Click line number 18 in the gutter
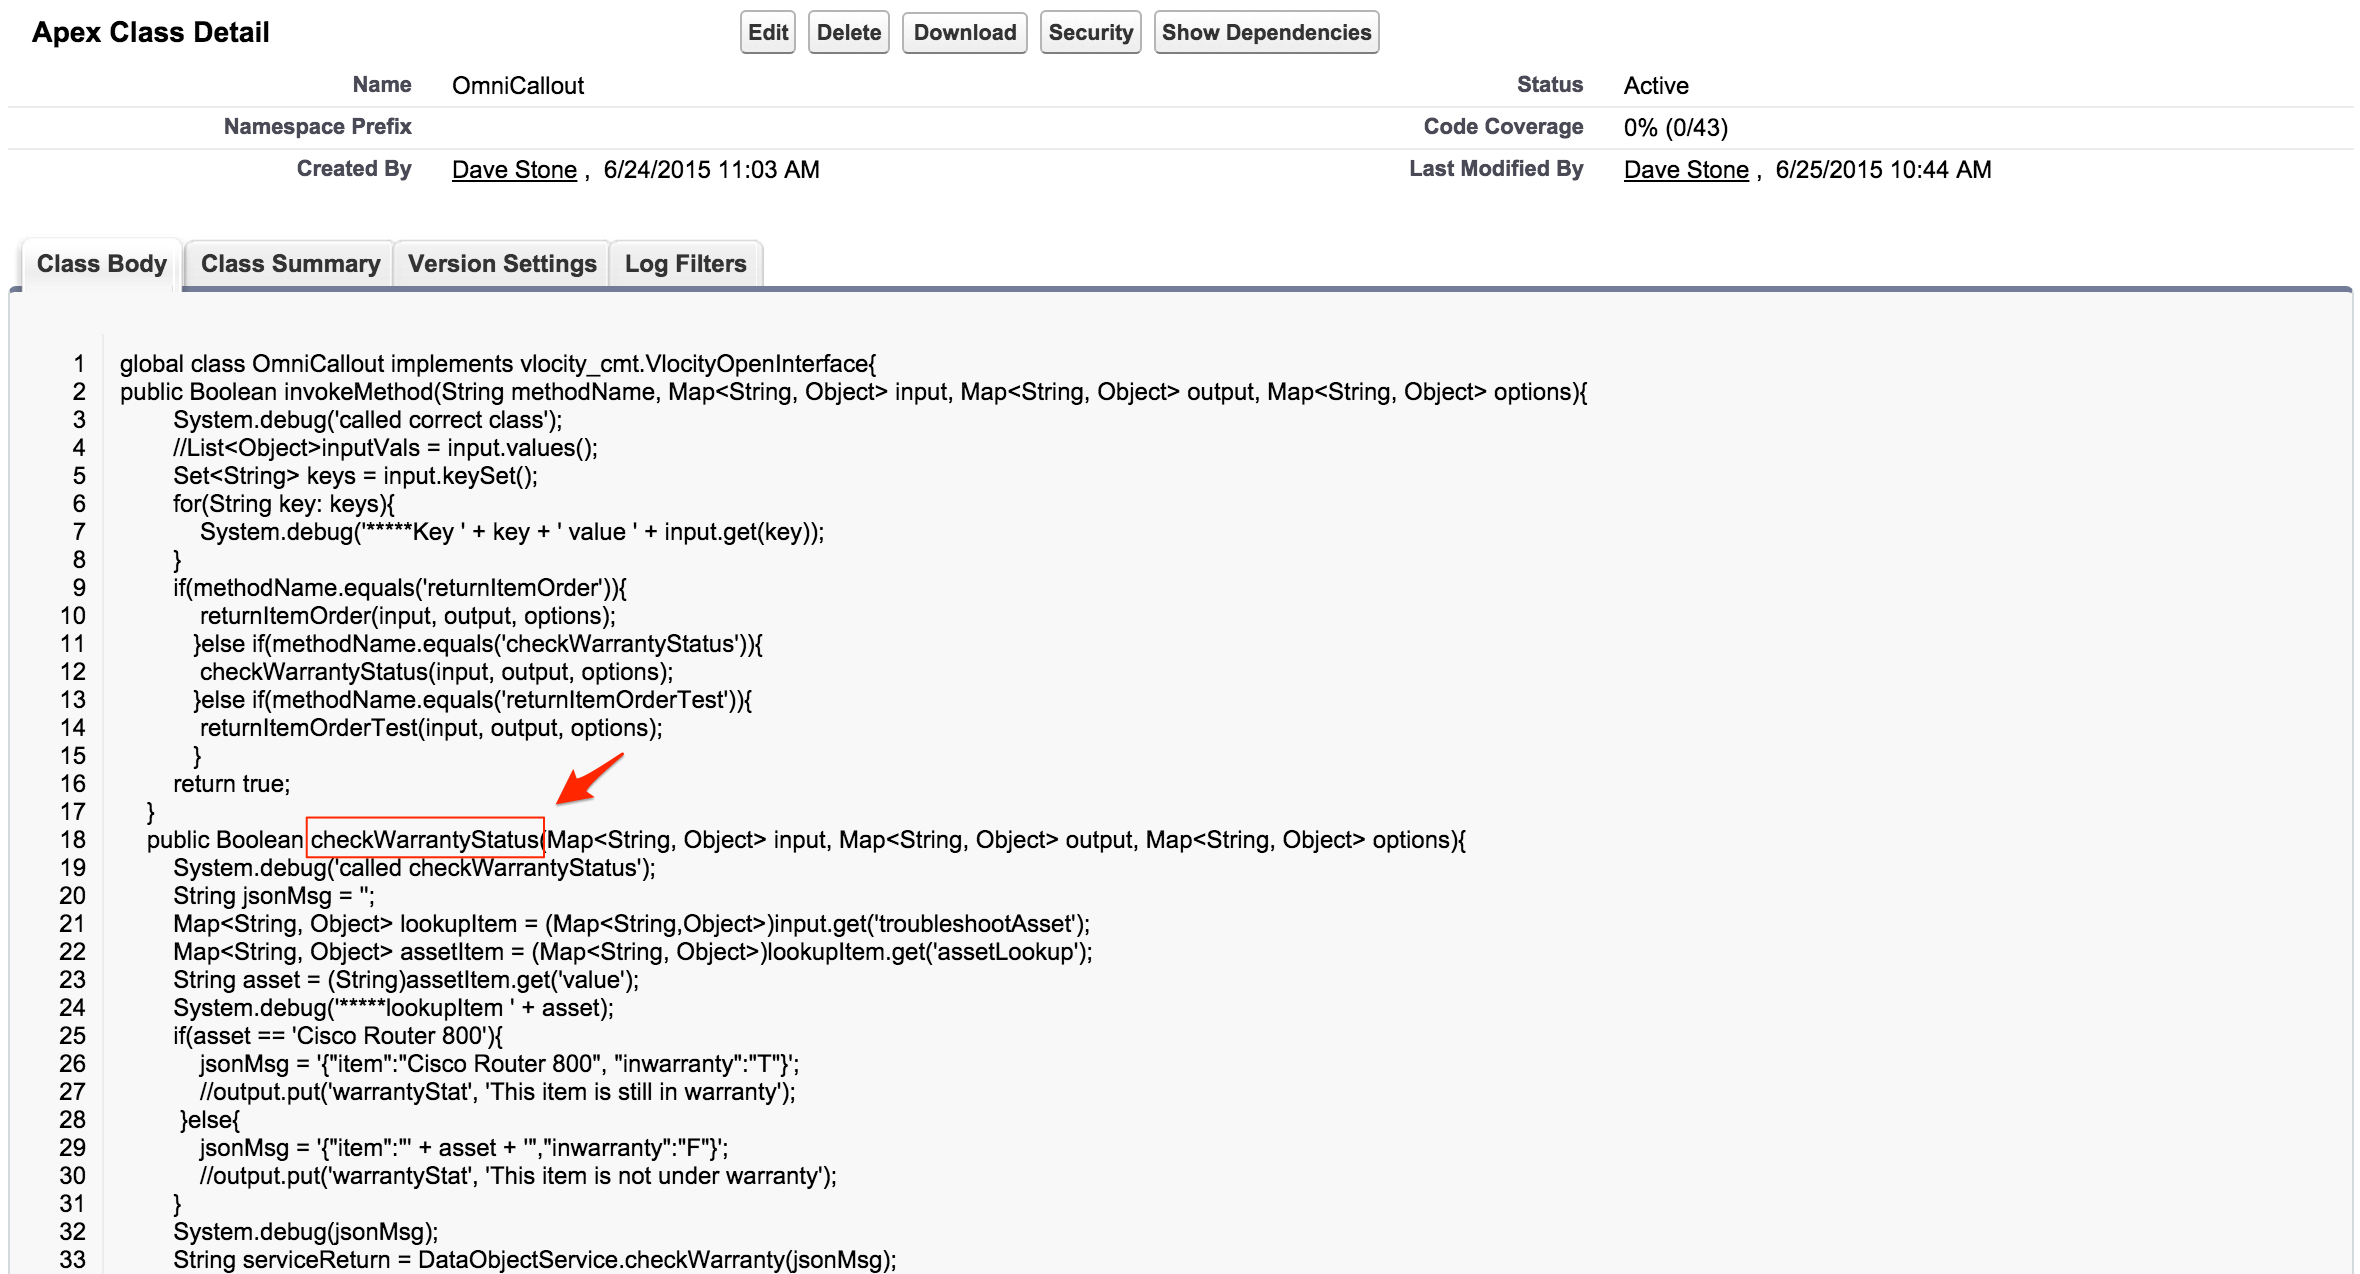Image resolution: width=2360 pixels, height=1274 pixels. pyautogui.click(x=73, y=840)
